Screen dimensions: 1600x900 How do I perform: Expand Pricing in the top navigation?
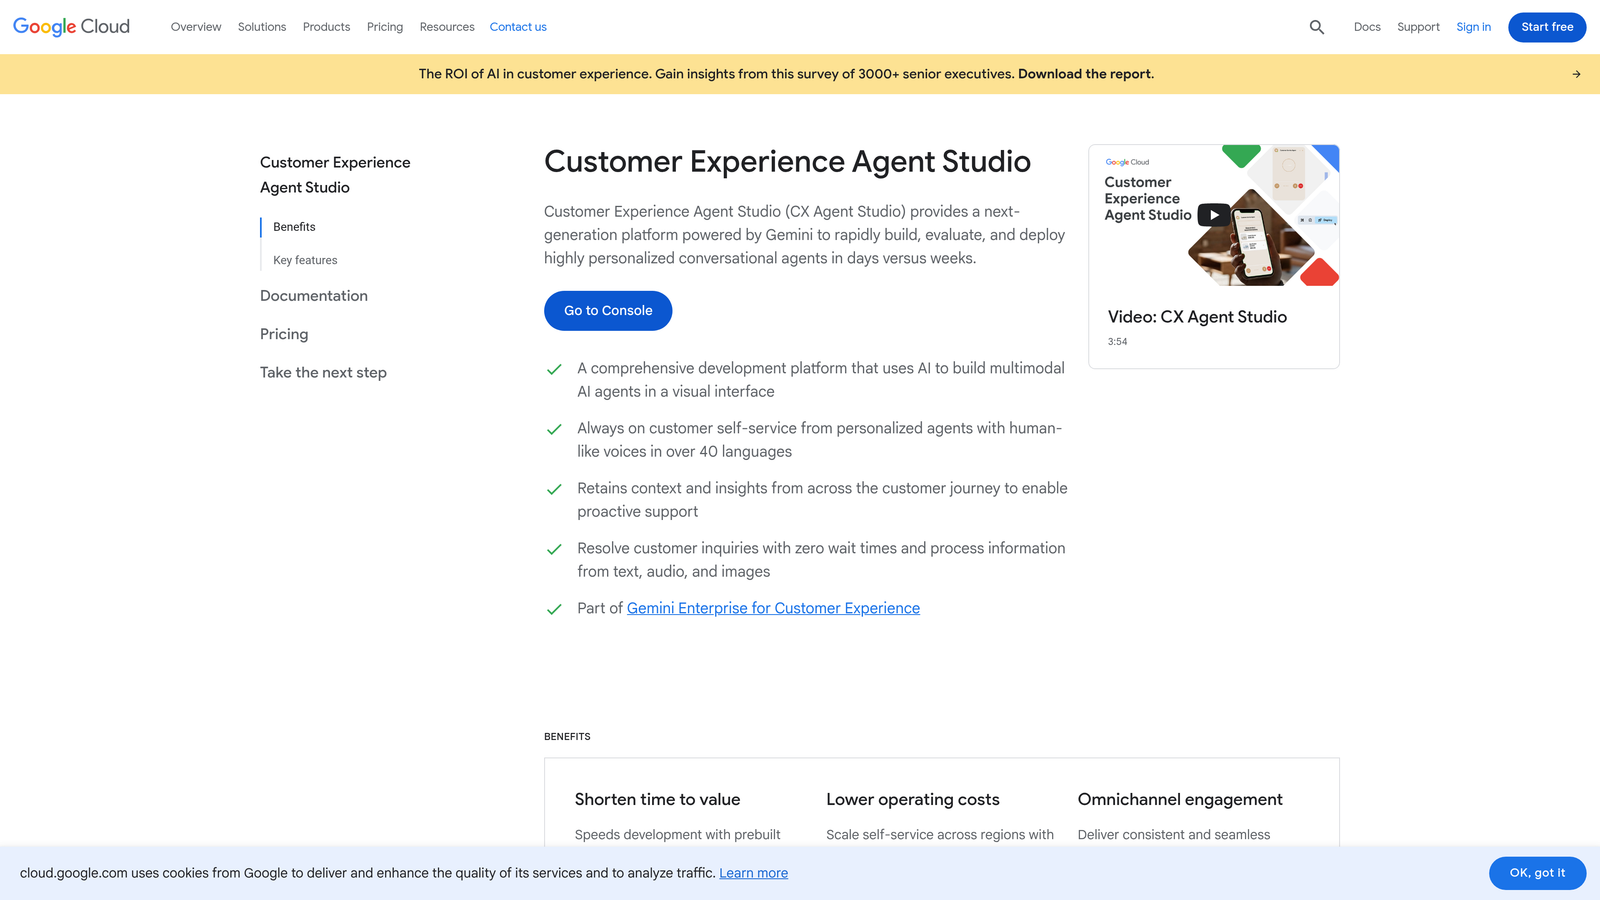point(385,27)
